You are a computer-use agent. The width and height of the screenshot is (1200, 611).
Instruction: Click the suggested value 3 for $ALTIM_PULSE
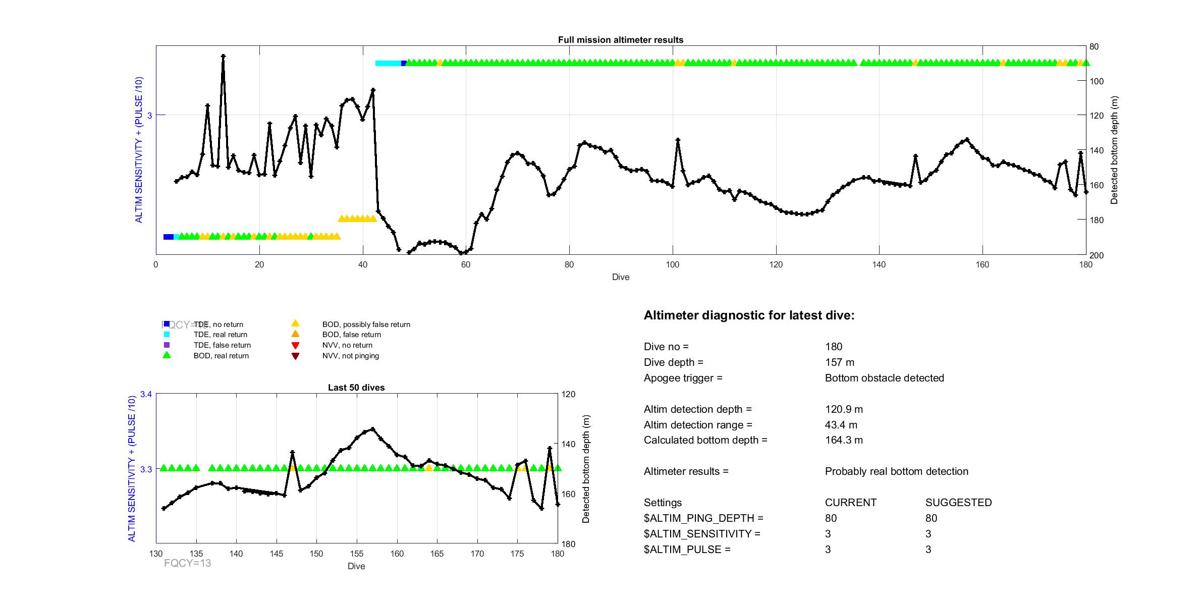tap(930, 549)
